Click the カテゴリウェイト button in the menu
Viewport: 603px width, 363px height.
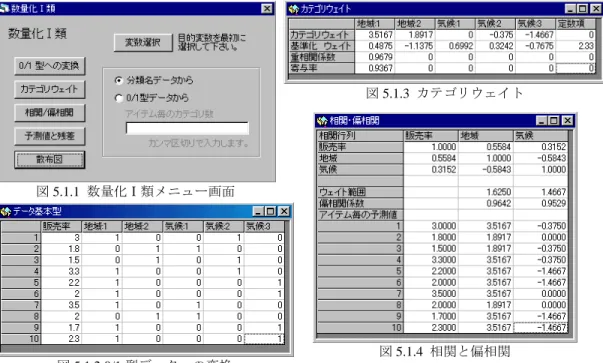(x=49, y=89)
